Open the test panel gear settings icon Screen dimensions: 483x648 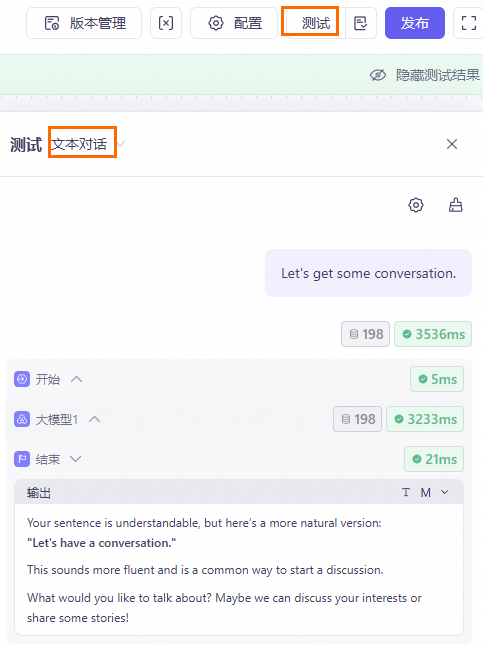[416, 205]
